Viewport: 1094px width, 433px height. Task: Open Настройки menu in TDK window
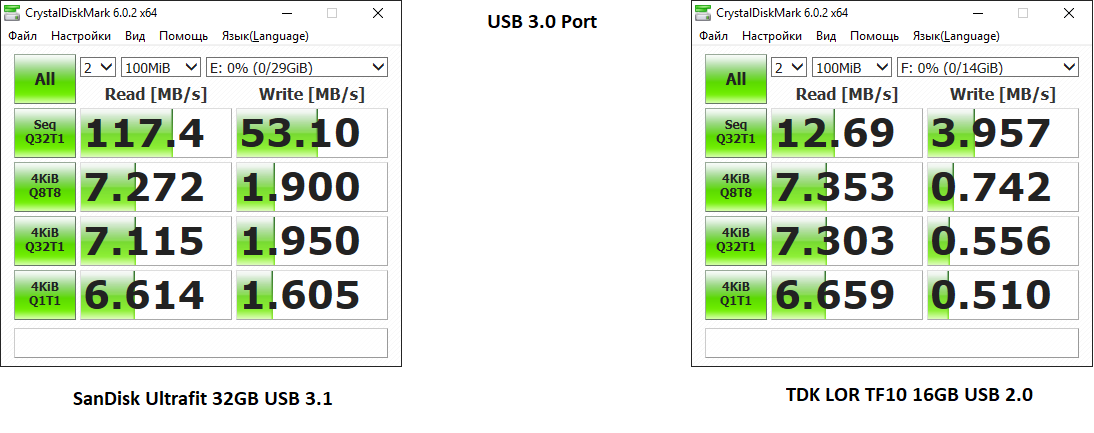(772, 36)
